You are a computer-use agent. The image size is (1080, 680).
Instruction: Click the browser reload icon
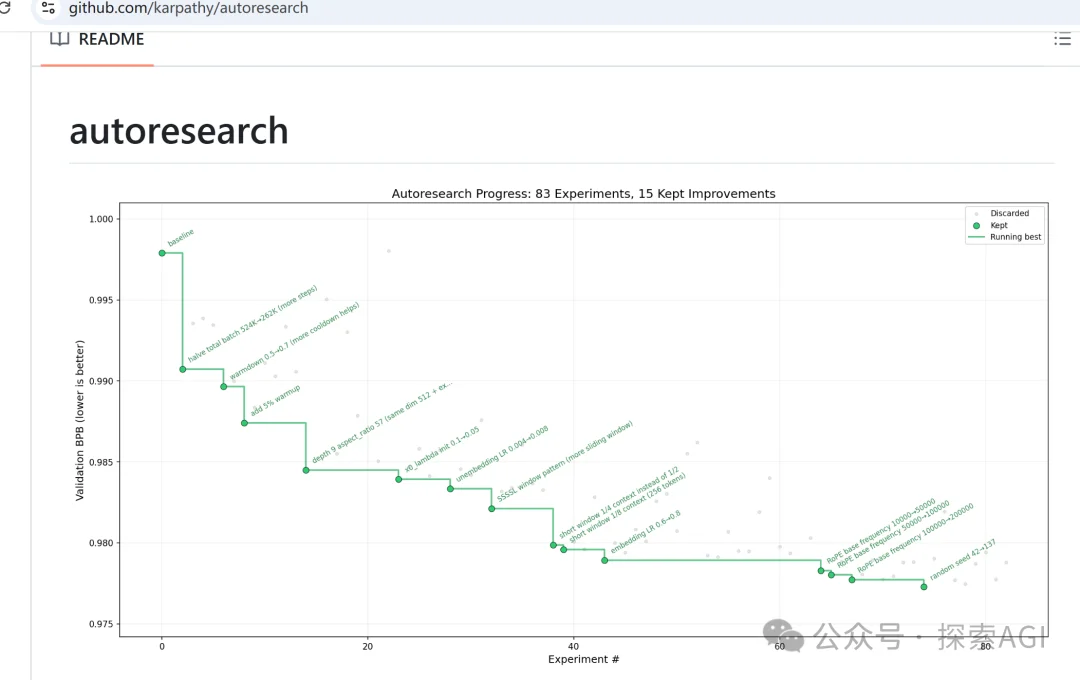click(4, 8)
